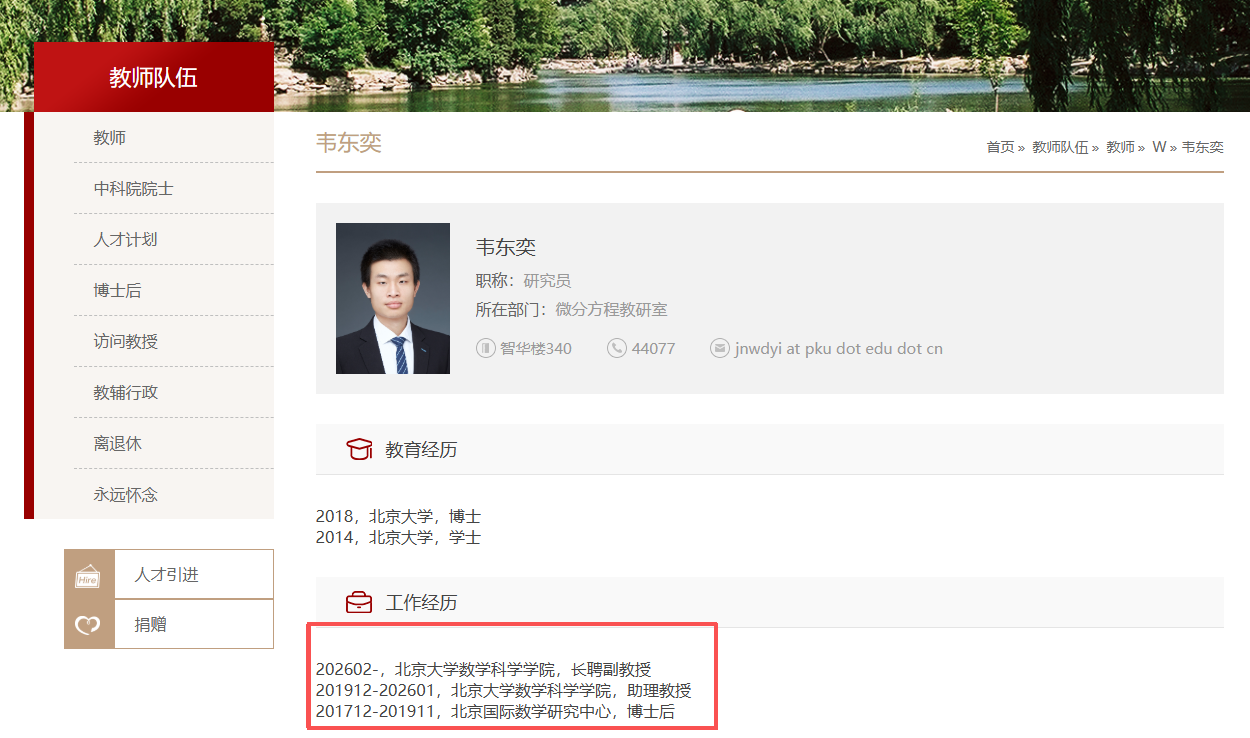This screenshot has height=738, width=1250.
Task: Click the line 2018,北京大学,博士
Action: pos(398,517)
